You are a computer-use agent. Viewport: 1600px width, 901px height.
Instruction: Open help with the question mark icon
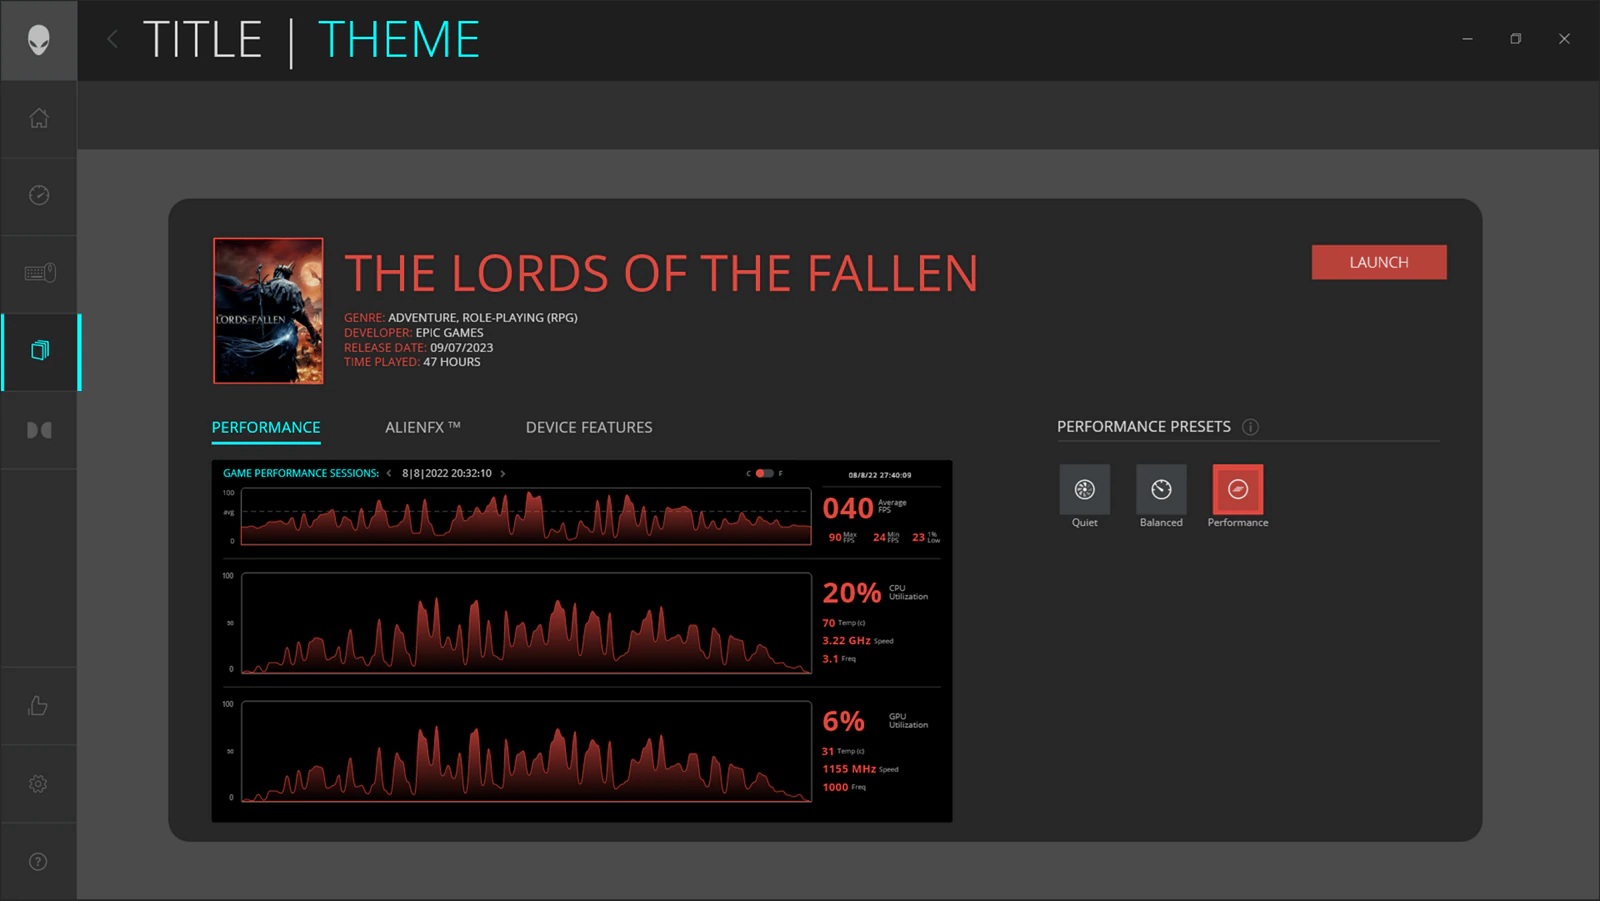pos(38,861)
